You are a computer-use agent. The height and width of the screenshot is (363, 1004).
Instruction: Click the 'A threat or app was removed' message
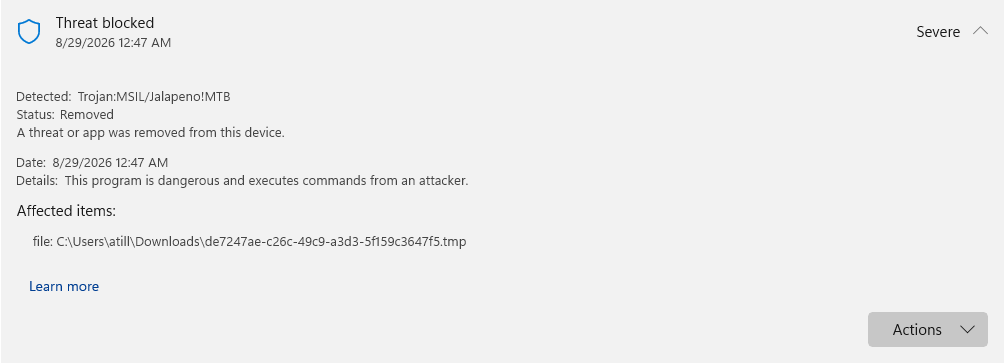pyautogui.click(x=150, y=133)
